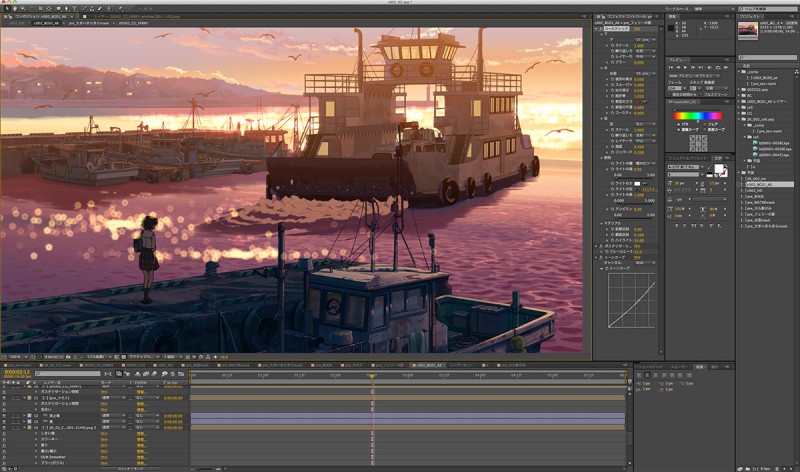Expand layer 13 properties triangle
The image size is (800, 472).
[x=24, y=421]
